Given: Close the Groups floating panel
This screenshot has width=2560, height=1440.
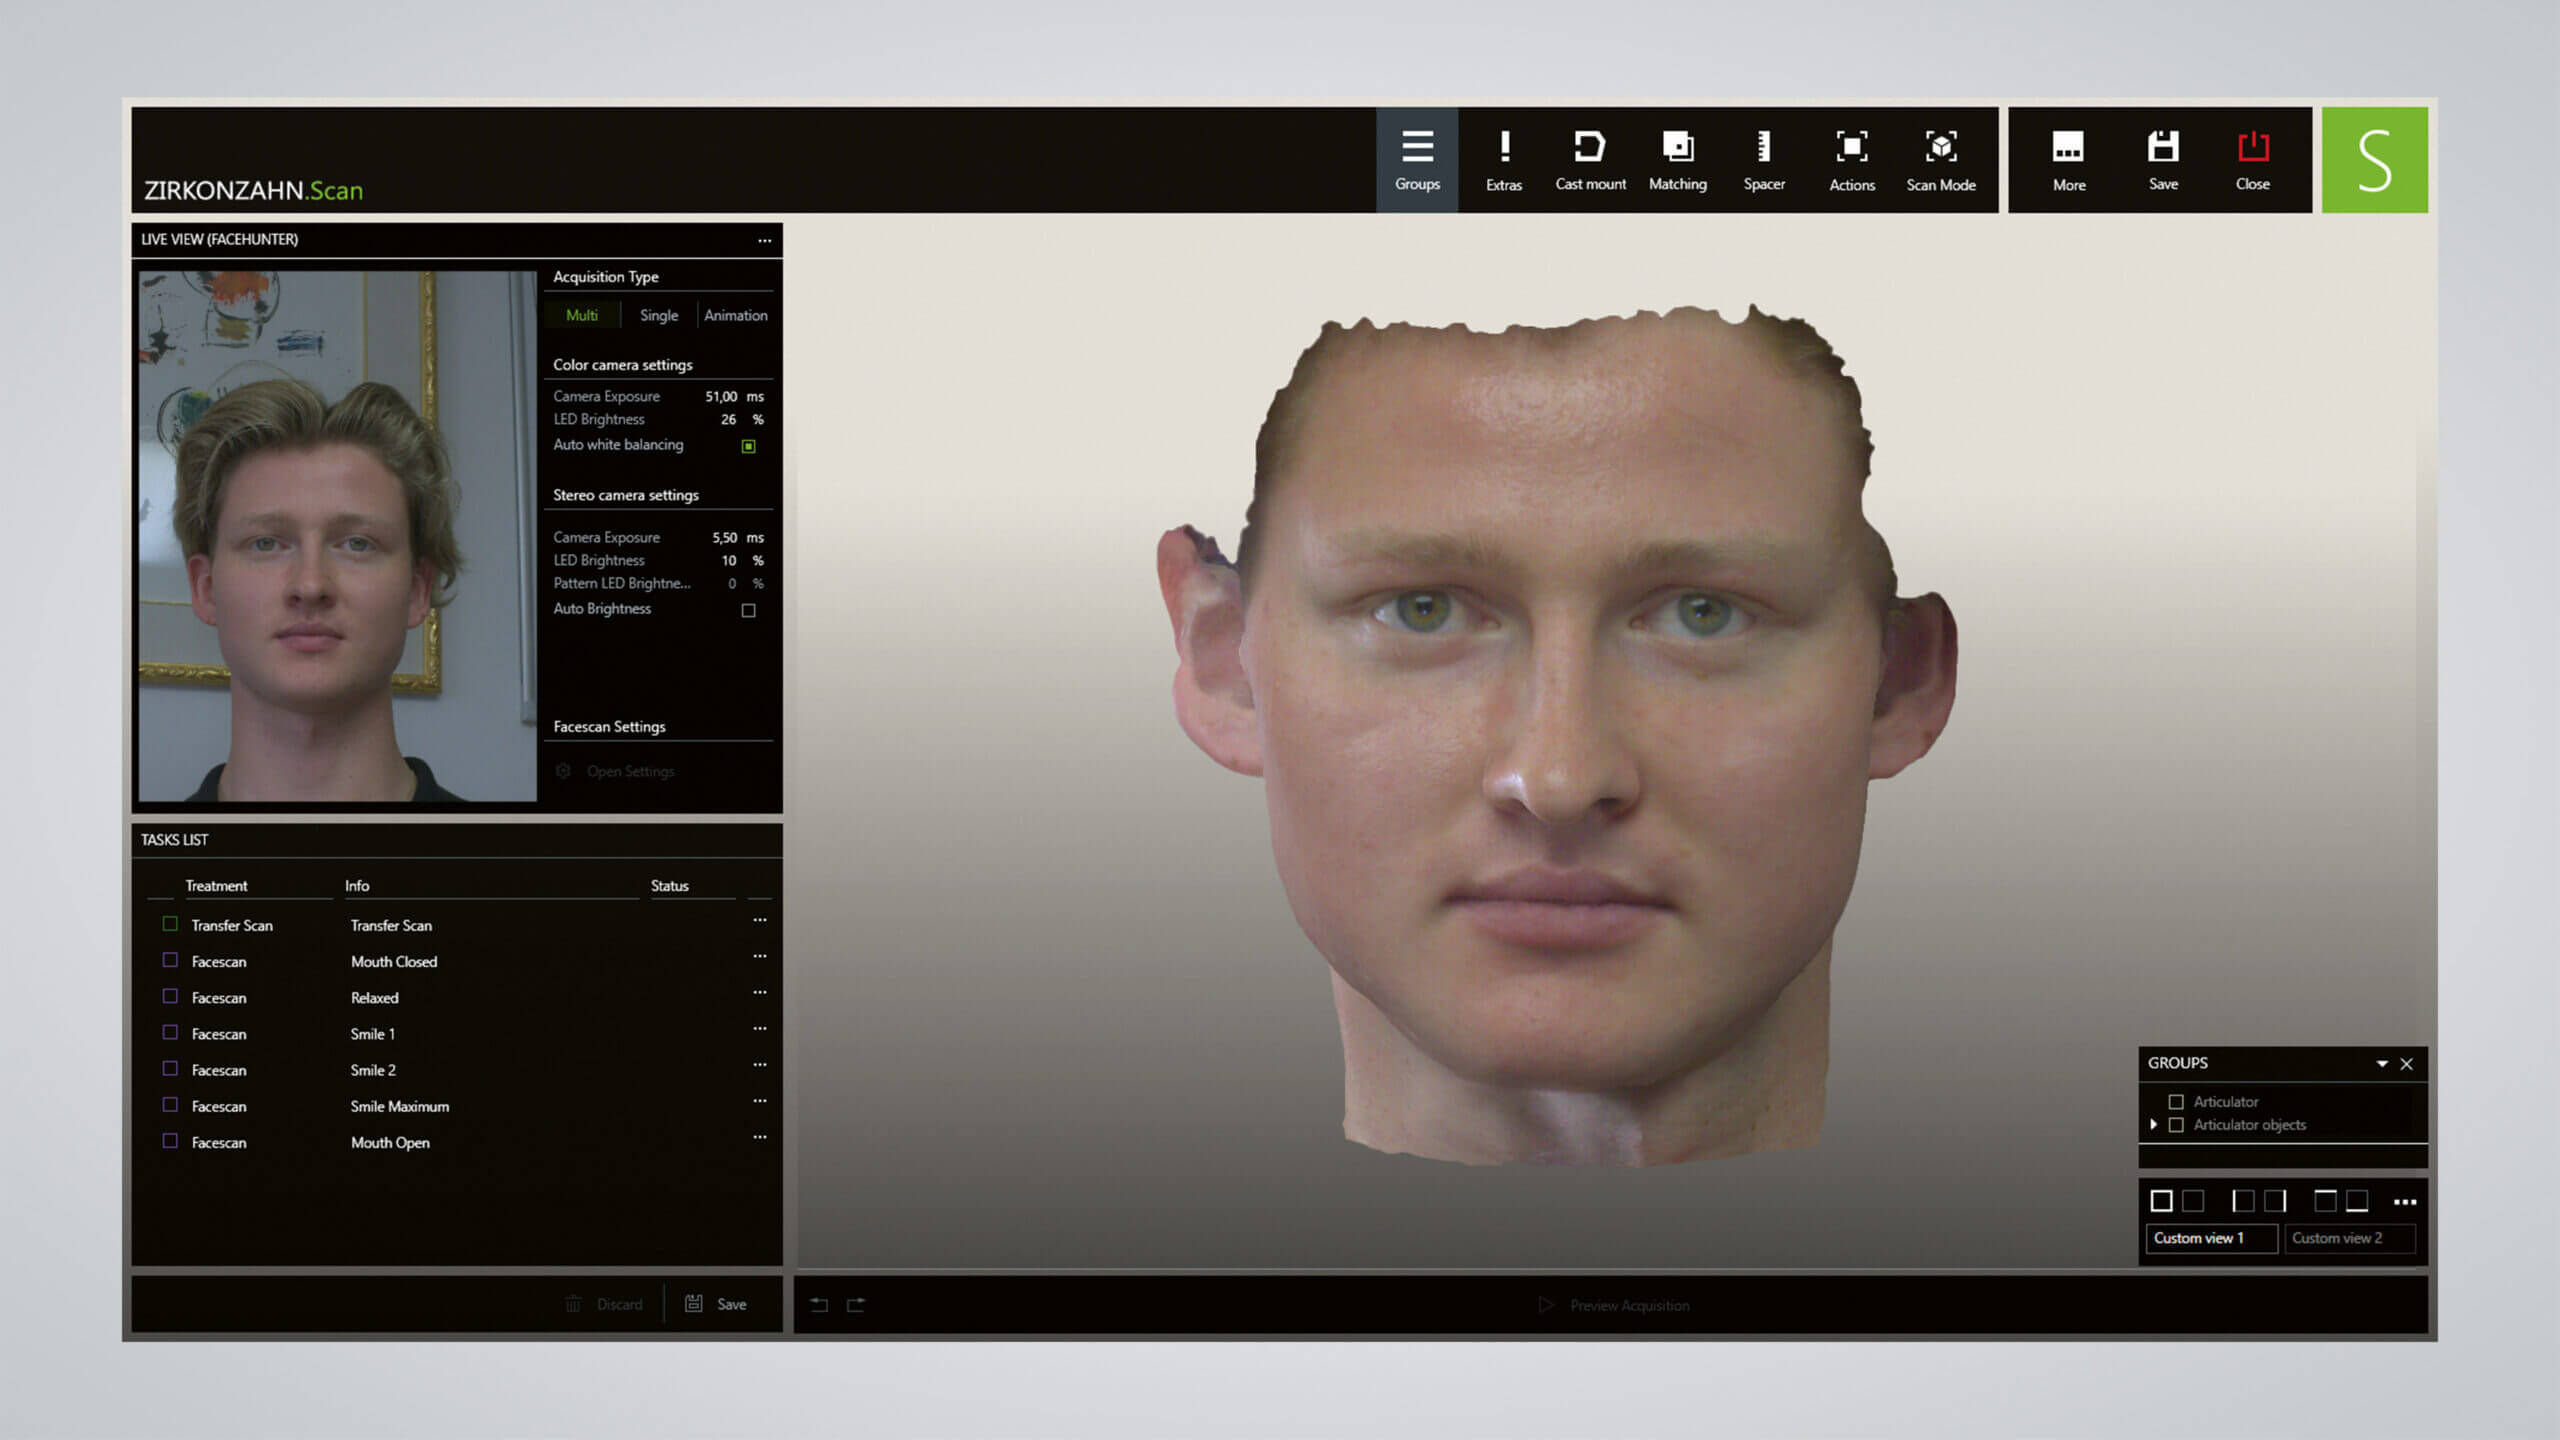Looking at the screenshot, I should click(x=2407, y=1064).
